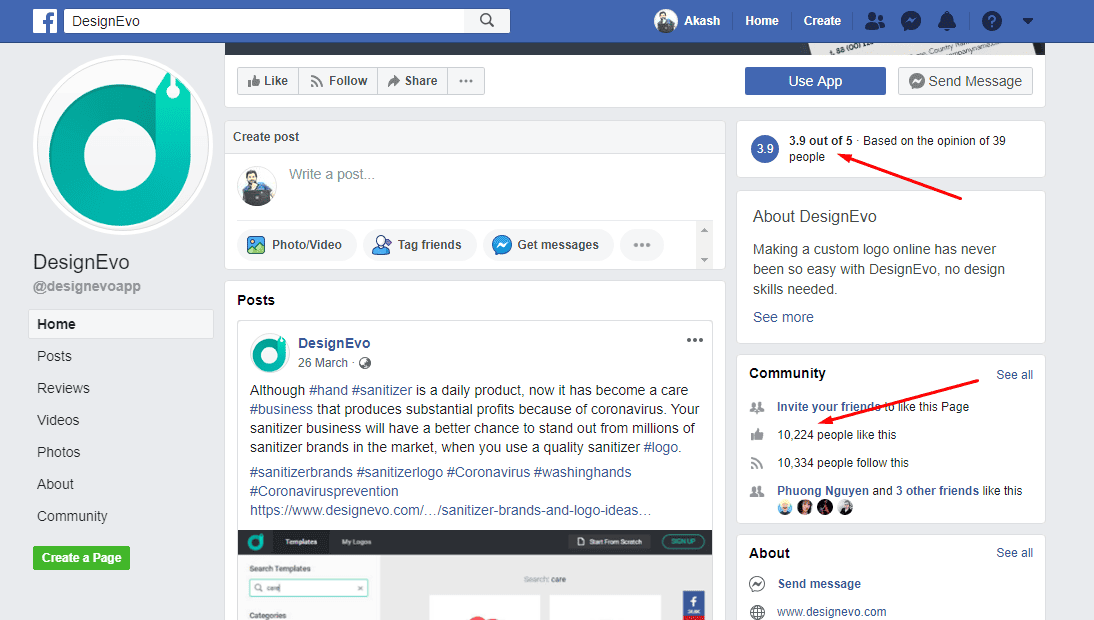Image resolution: width=1094 pixels, height=620 pixels.
Task: Click the search magnifier button
Action: coord(487,21)
